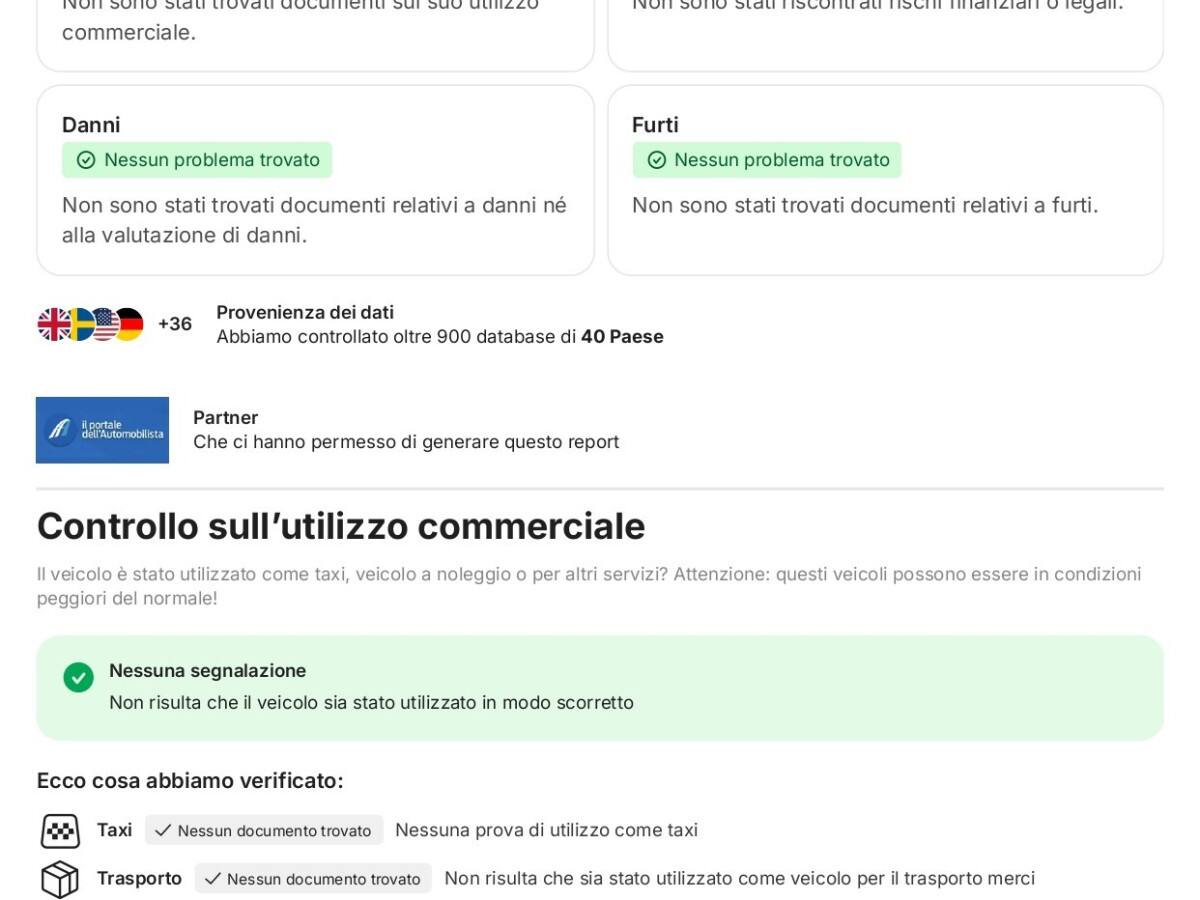This screenshot has height=900, width=1200.
Task: Click the German flag icon
Action: pyautogui.click(x=130, y=324)
